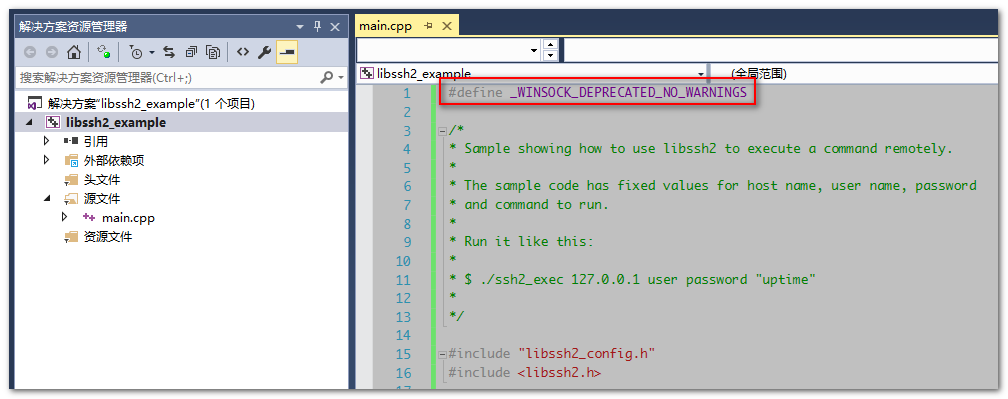
Task: Select the libssh2_example project node
Action: [x=116, y=122]
